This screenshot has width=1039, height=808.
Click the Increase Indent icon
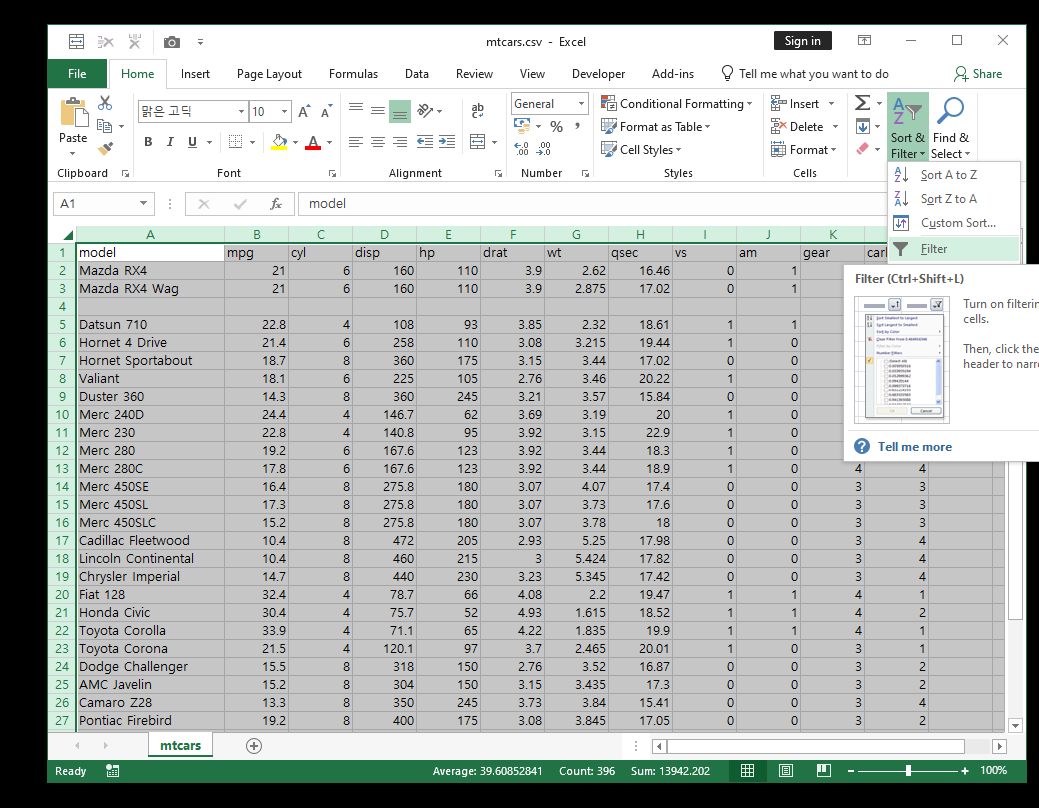tap(447, 141)
